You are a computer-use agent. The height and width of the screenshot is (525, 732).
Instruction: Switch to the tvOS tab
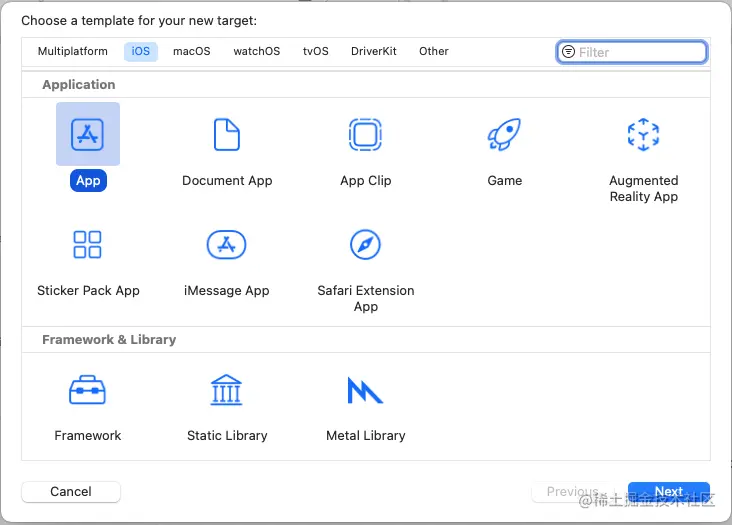click(316, 51)
